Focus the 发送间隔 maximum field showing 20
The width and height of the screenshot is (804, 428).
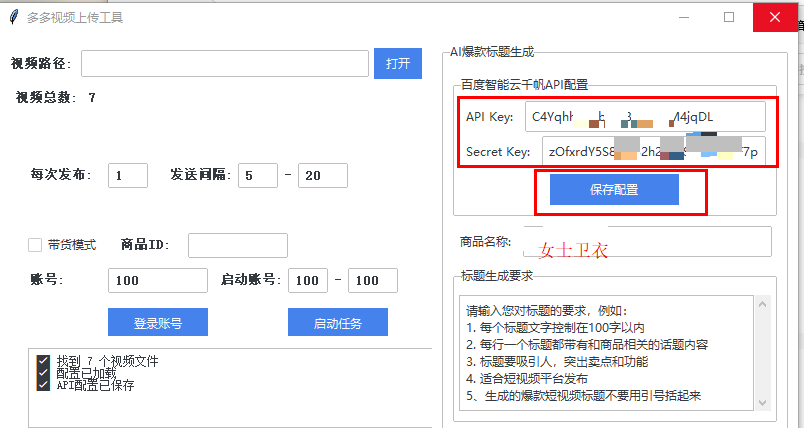coord(323,175)
